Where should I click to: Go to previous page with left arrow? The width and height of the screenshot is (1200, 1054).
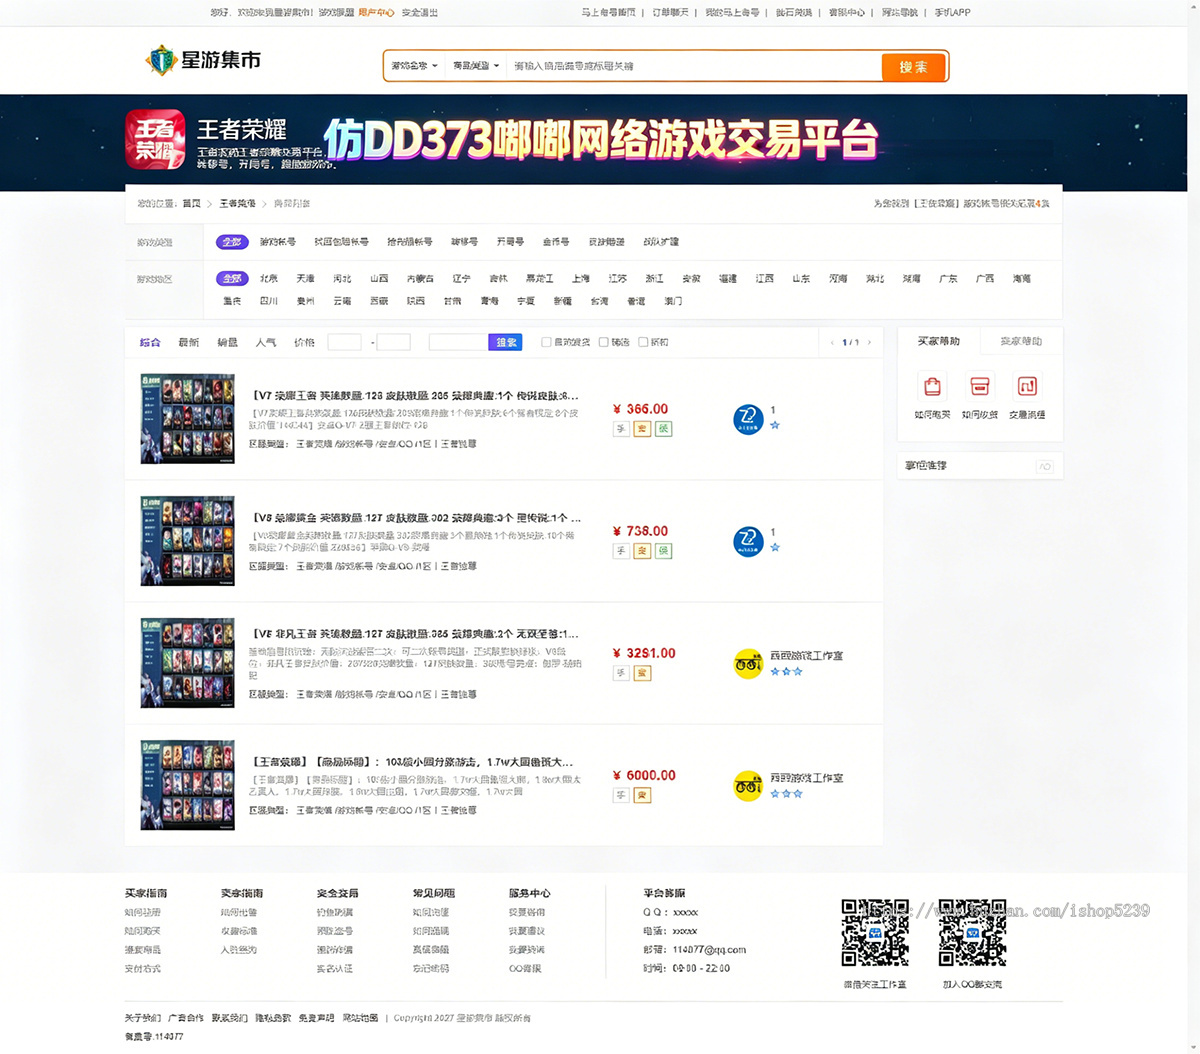coord(832,342)
